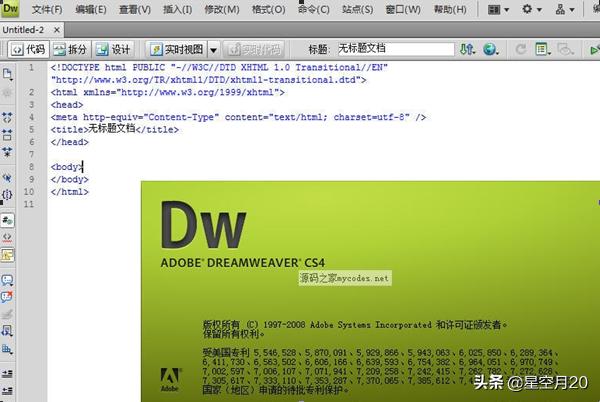
Task: Open the 命令(C) menu
Action: (314, 9)
